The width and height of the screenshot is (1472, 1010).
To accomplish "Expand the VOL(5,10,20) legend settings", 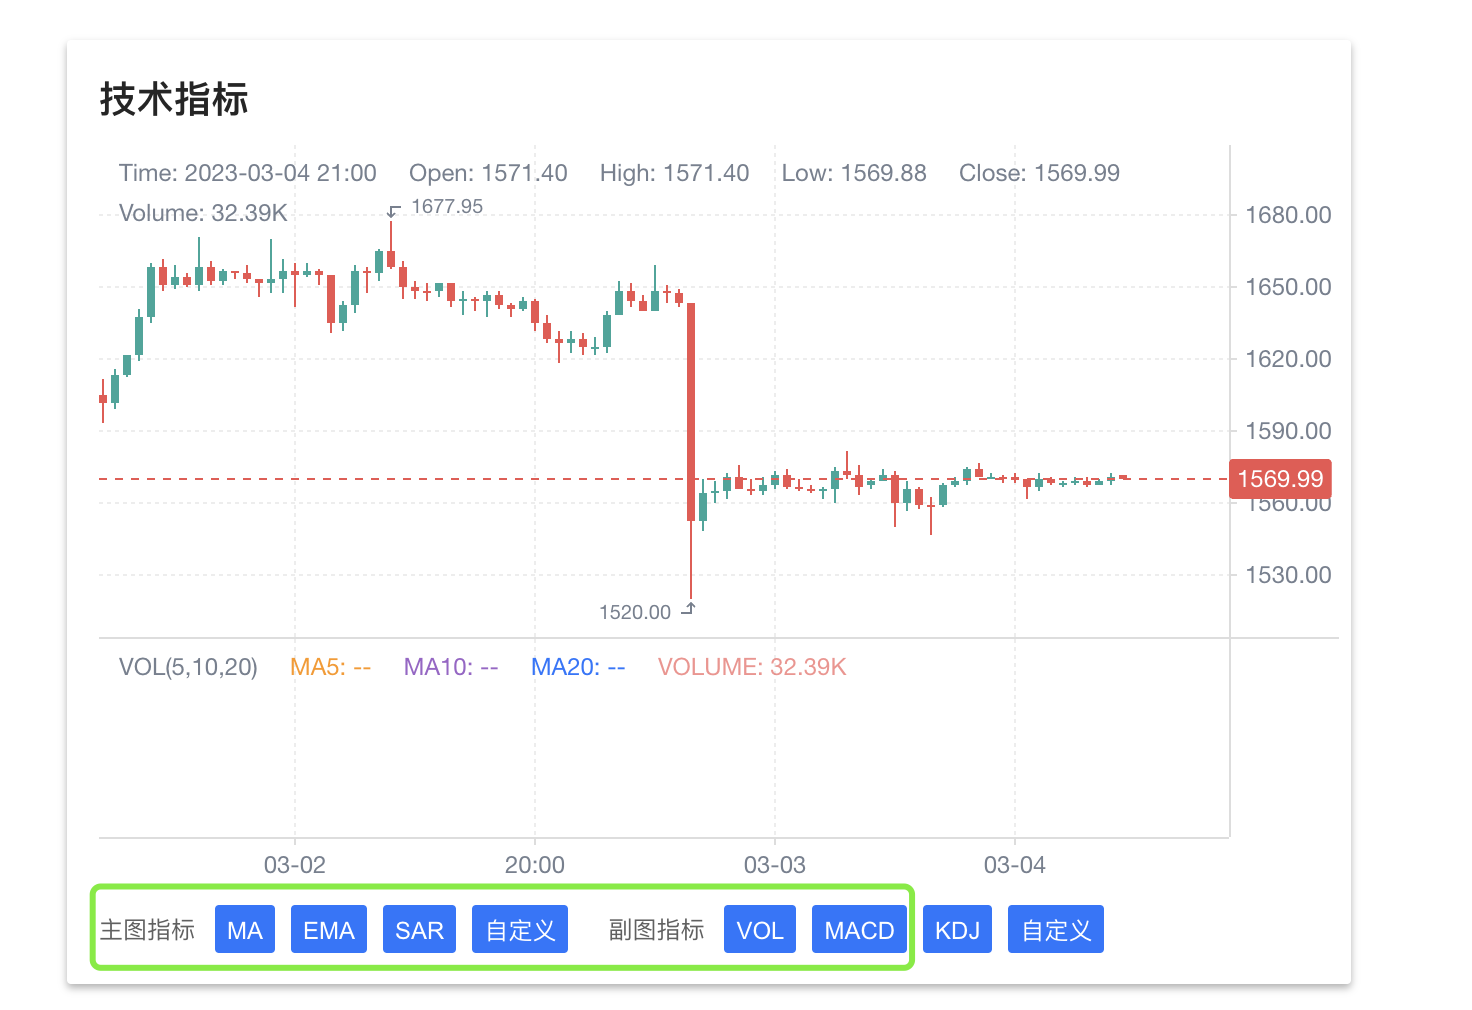I will pyautogui.click(x=188, y=667).
